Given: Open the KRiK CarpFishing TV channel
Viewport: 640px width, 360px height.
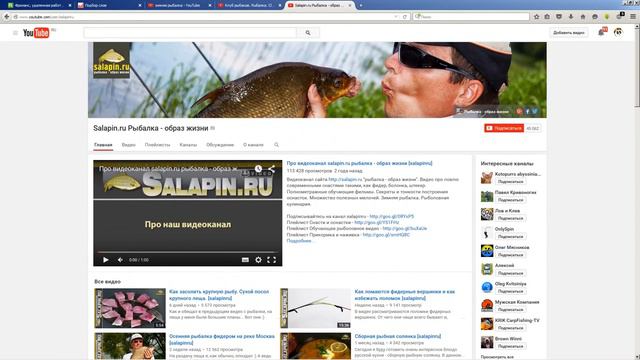Looking at the screenshot, I should click(x=517, y=320).
